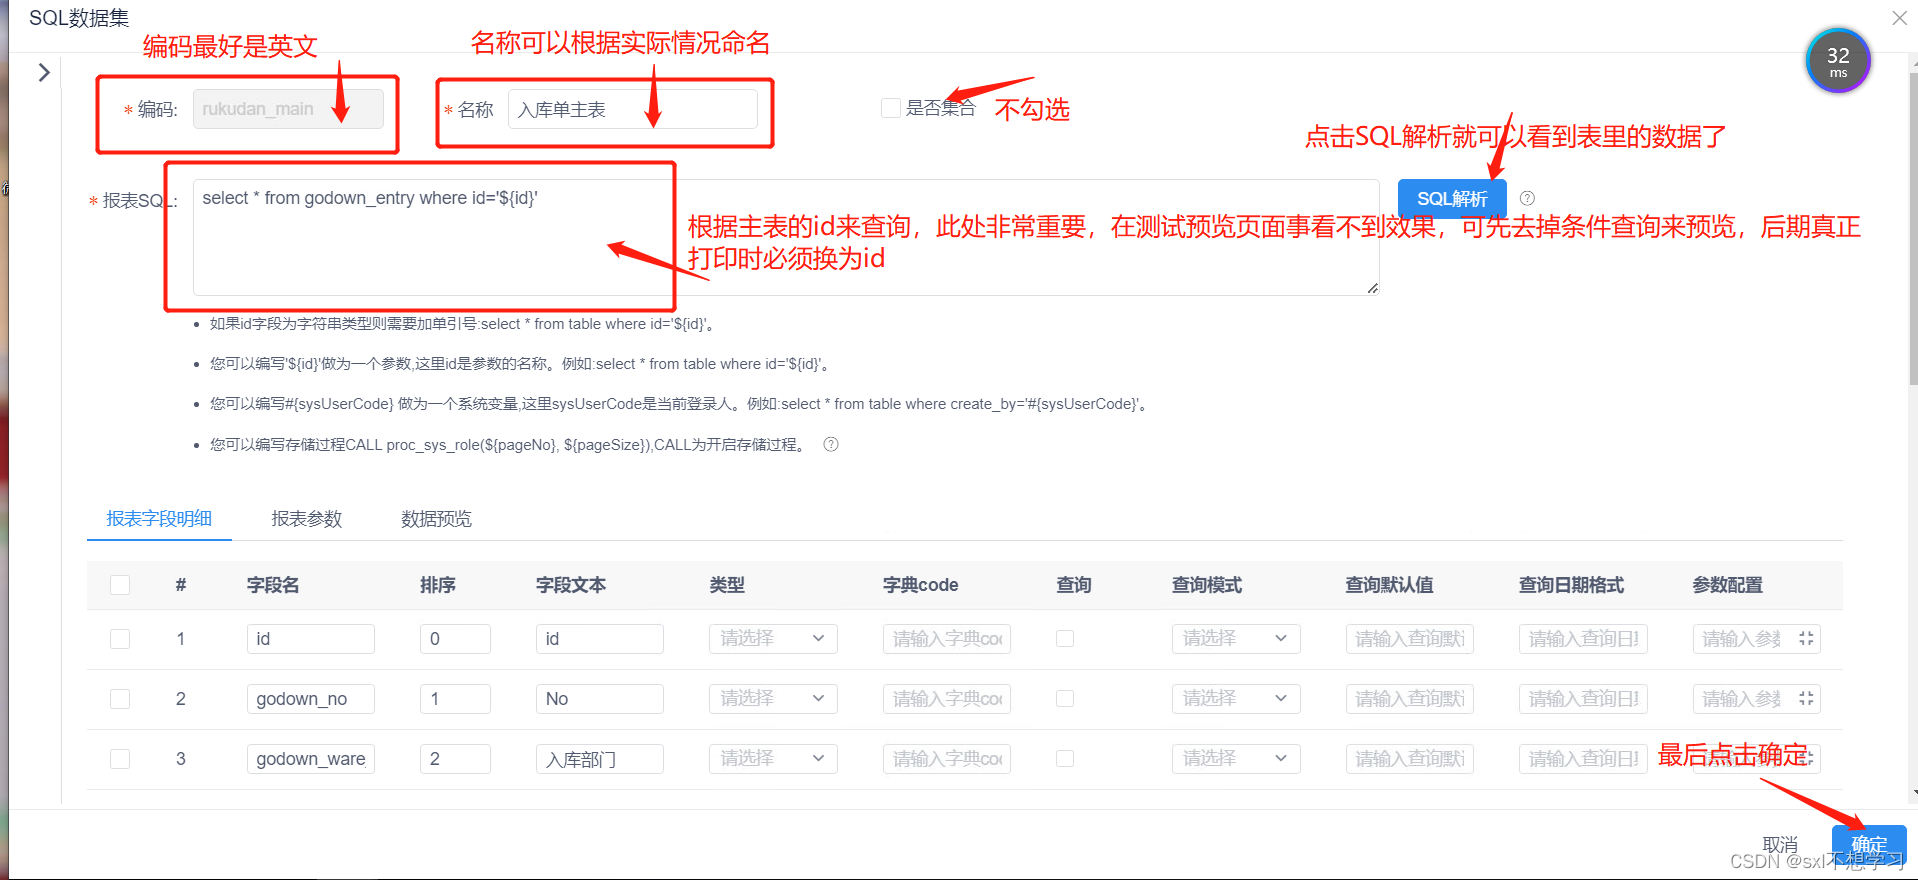Click the 编码 field rukudan_main

[x=288, y=109]
